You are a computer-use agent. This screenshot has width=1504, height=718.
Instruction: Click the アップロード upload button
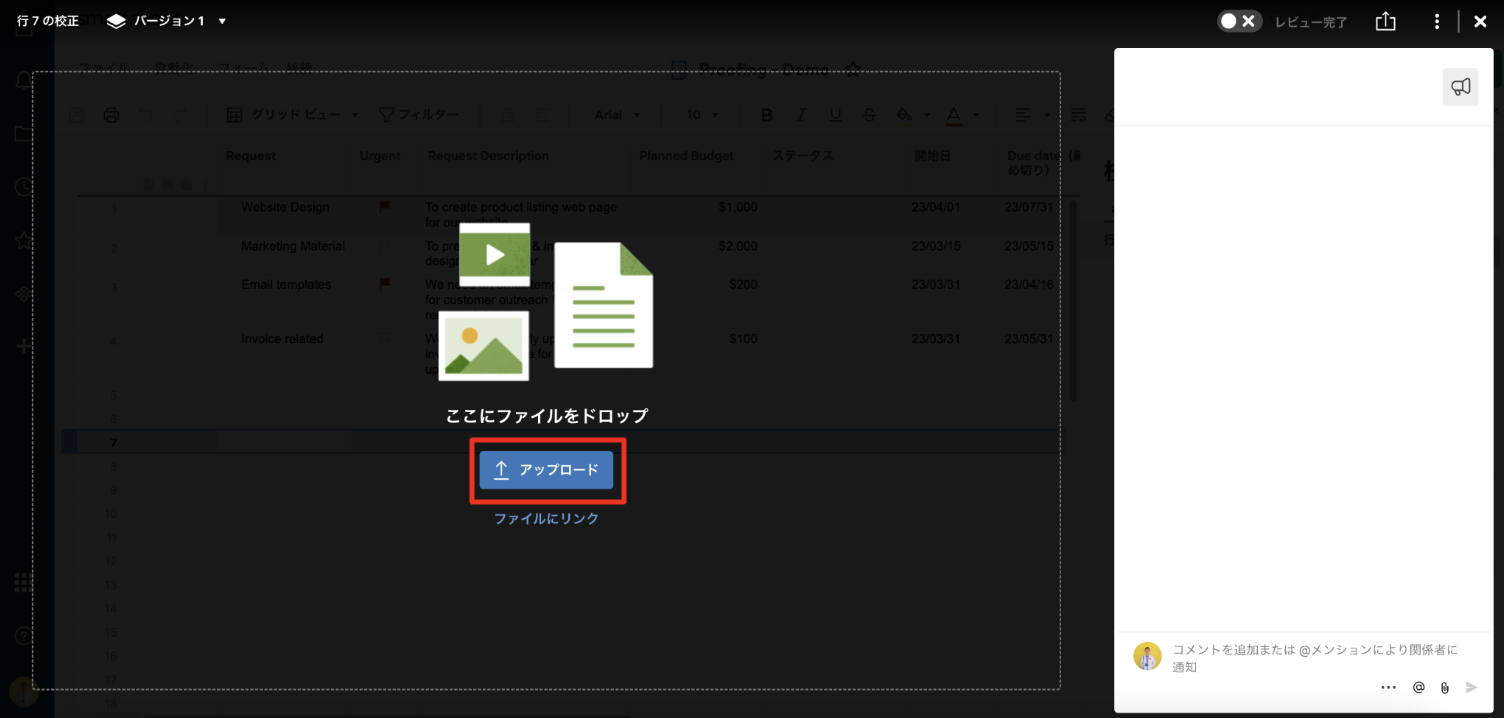(x=546, y=470)
